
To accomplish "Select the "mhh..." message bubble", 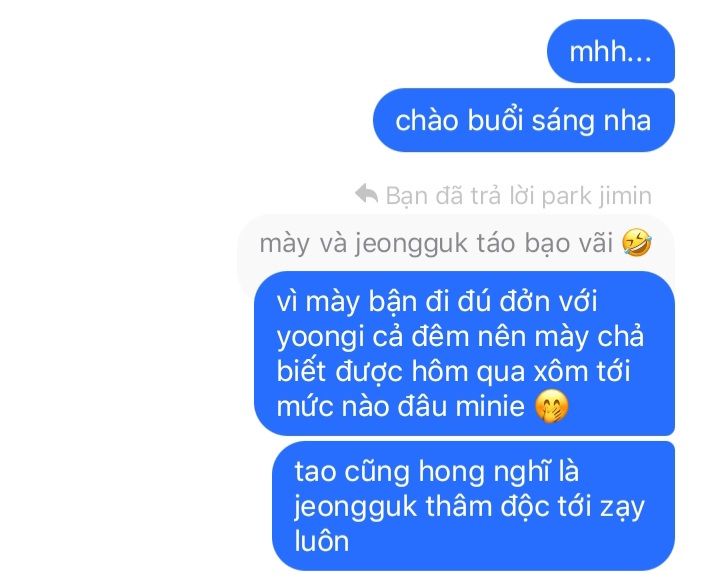I will coord(610,51).
